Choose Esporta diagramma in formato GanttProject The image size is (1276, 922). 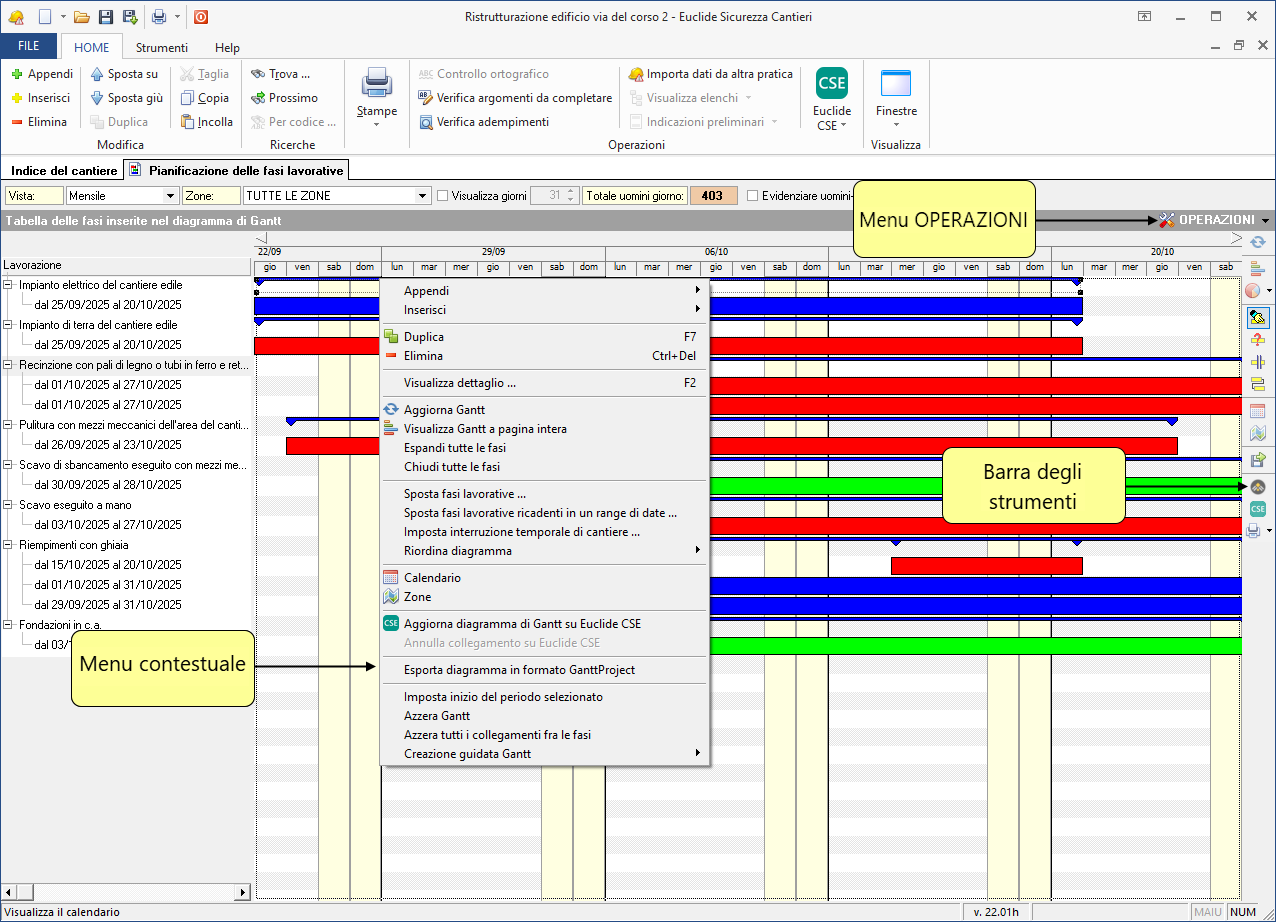(519, 670)
